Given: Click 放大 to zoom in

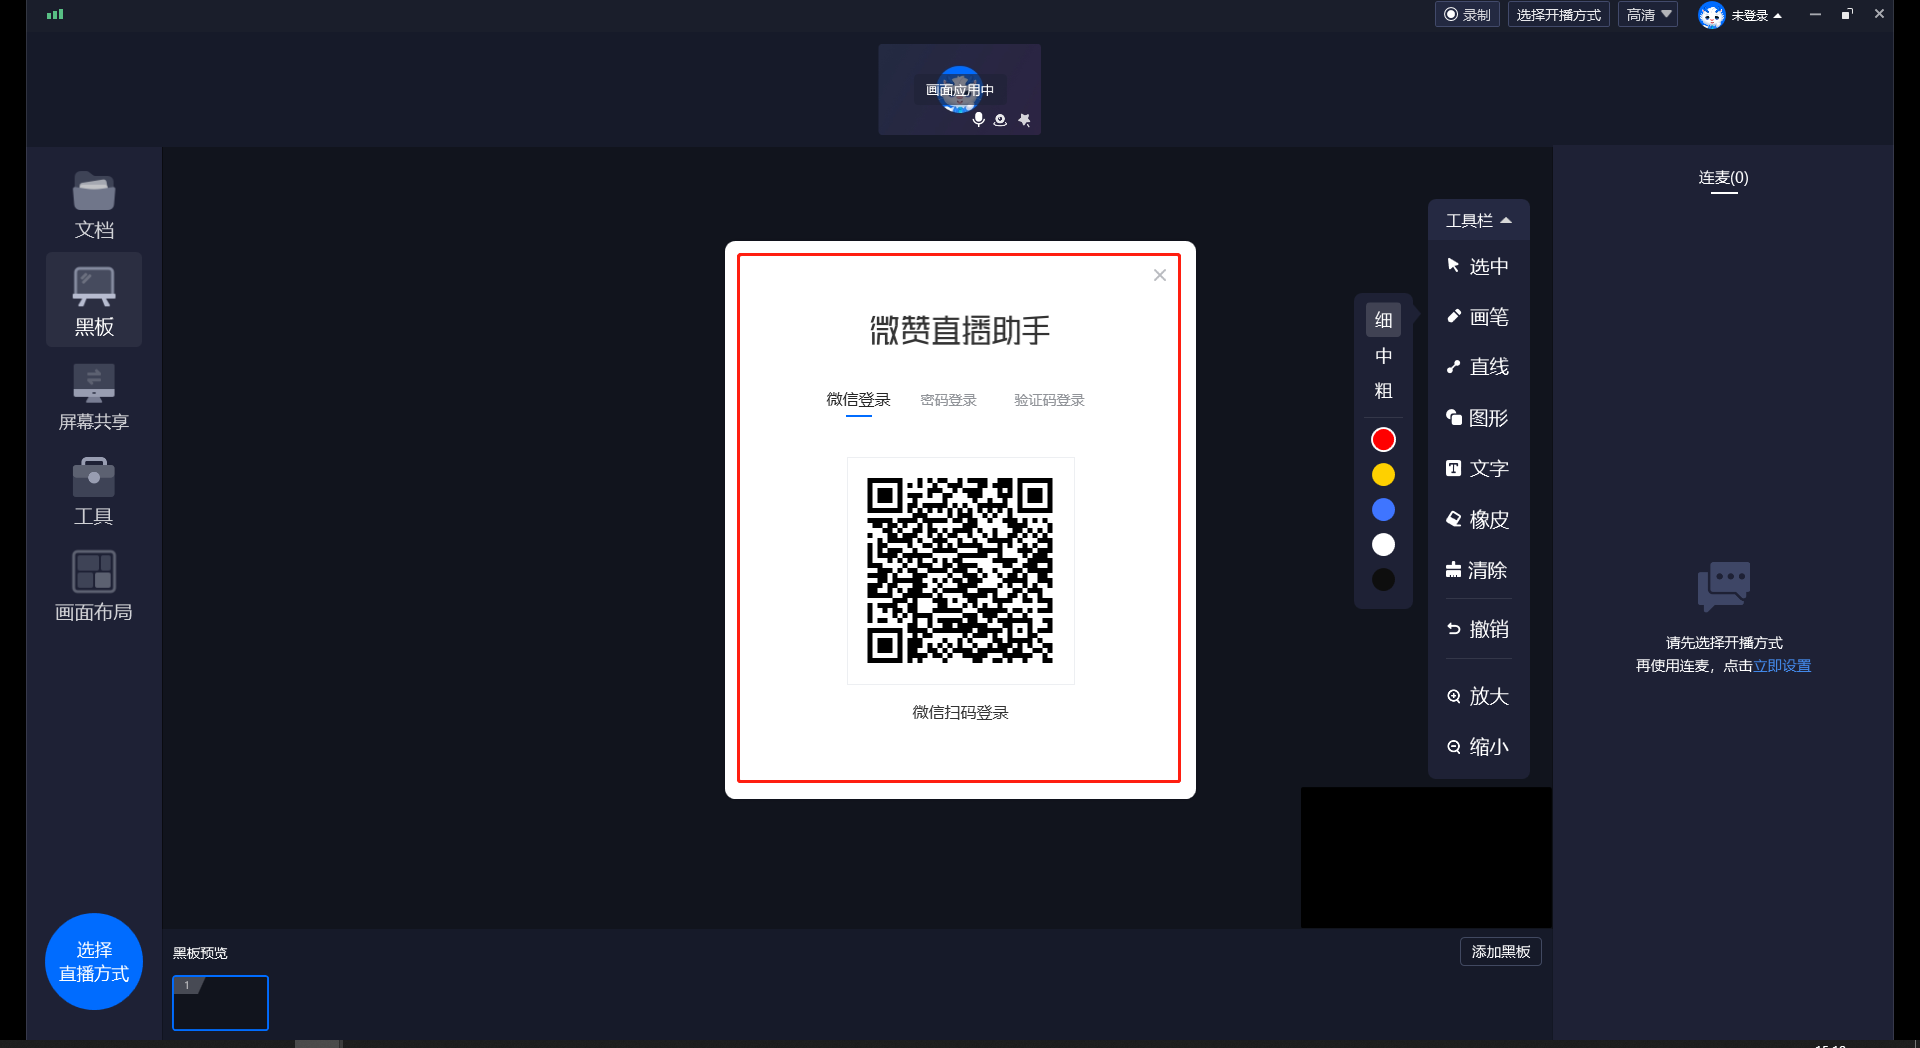Looking at the screenshot, I should [1478, 696].
